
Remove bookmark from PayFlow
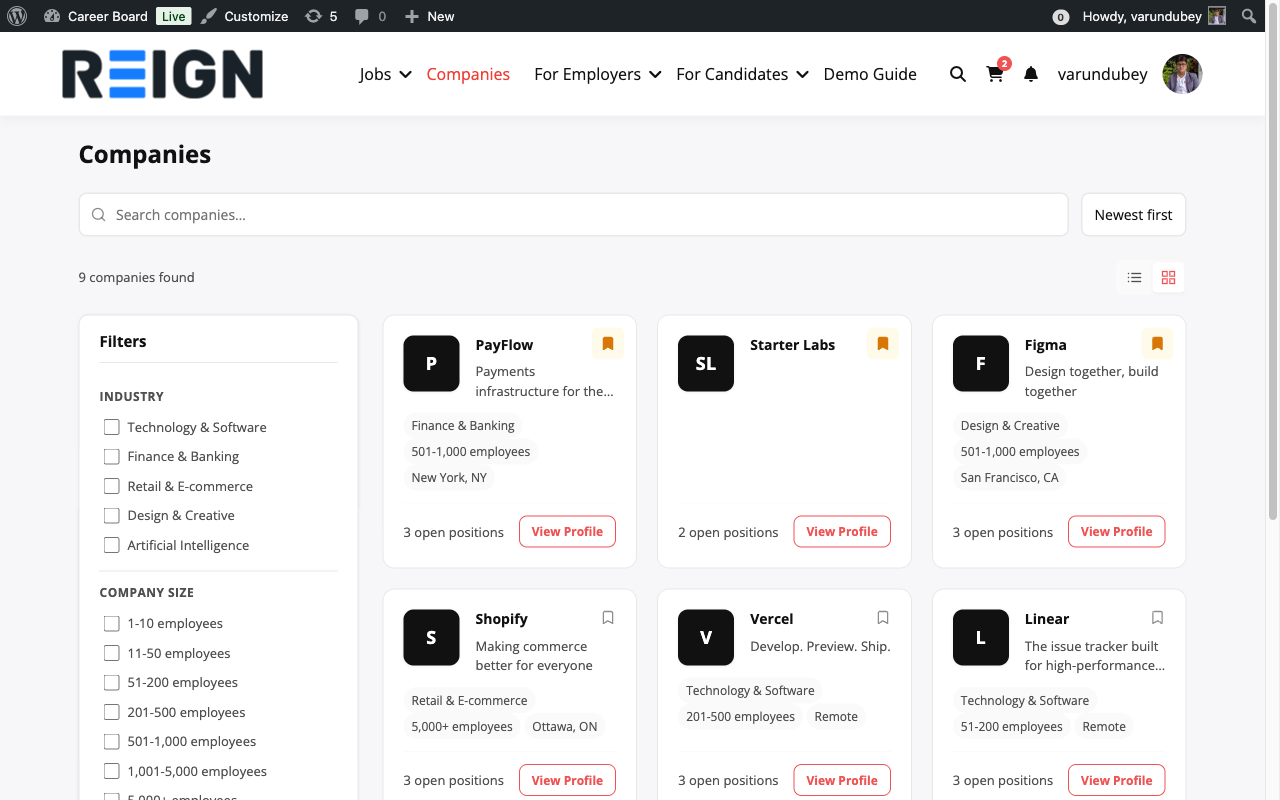tap(608, 344)
